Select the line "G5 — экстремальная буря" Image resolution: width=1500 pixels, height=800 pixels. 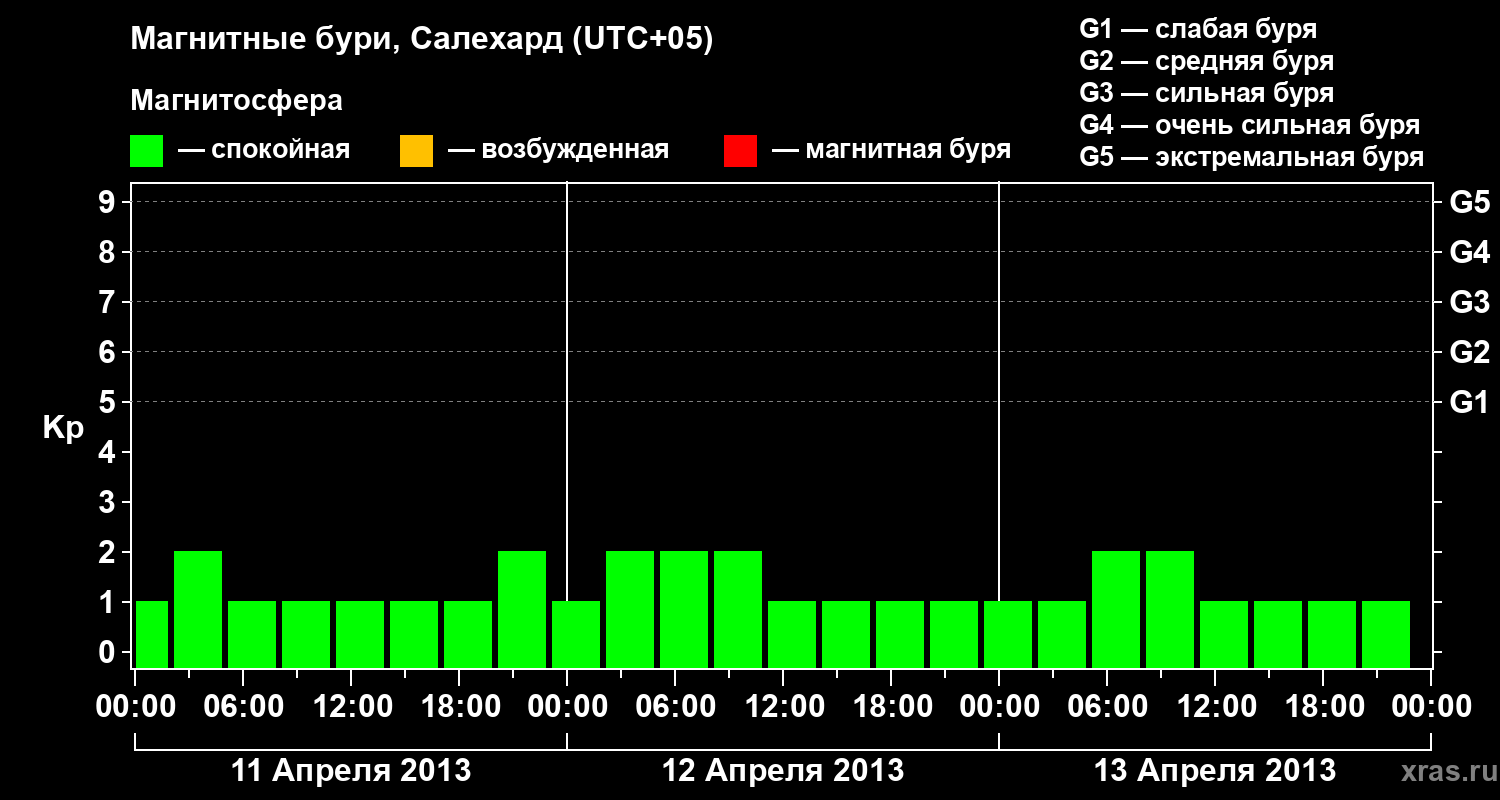pos(1252,157)
